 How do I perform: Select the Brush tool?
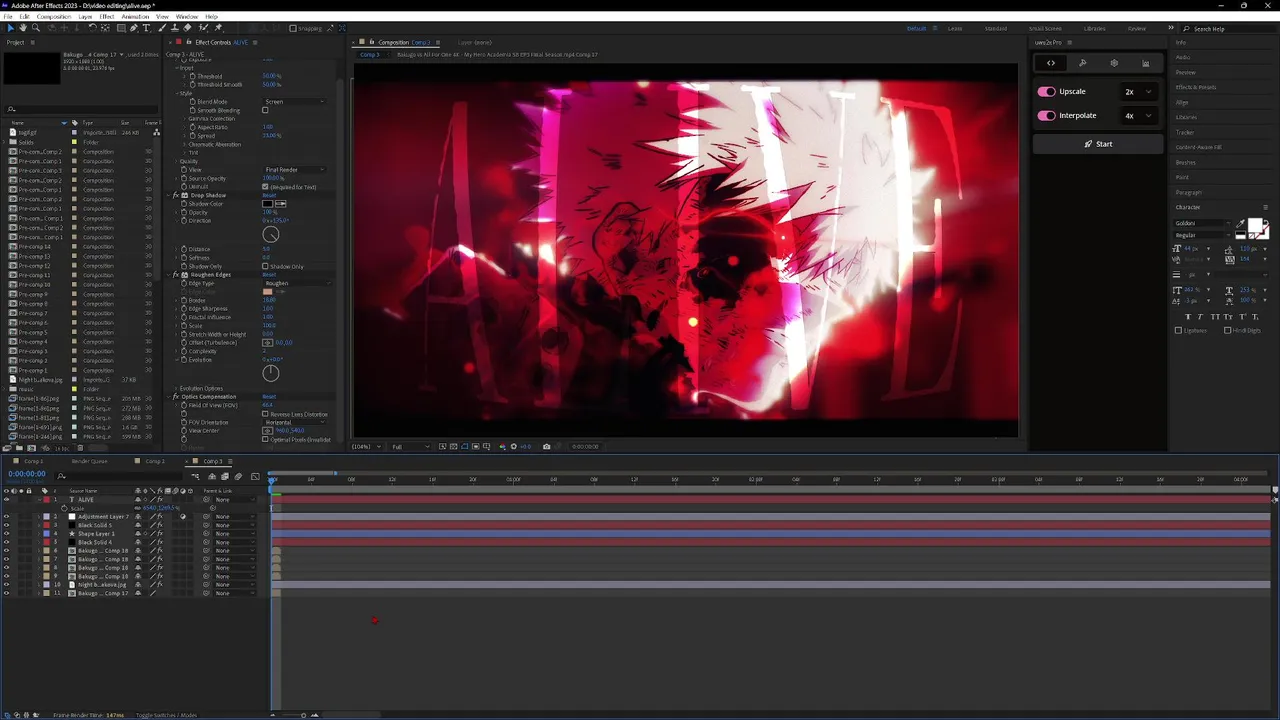click(x=162, y=28)
